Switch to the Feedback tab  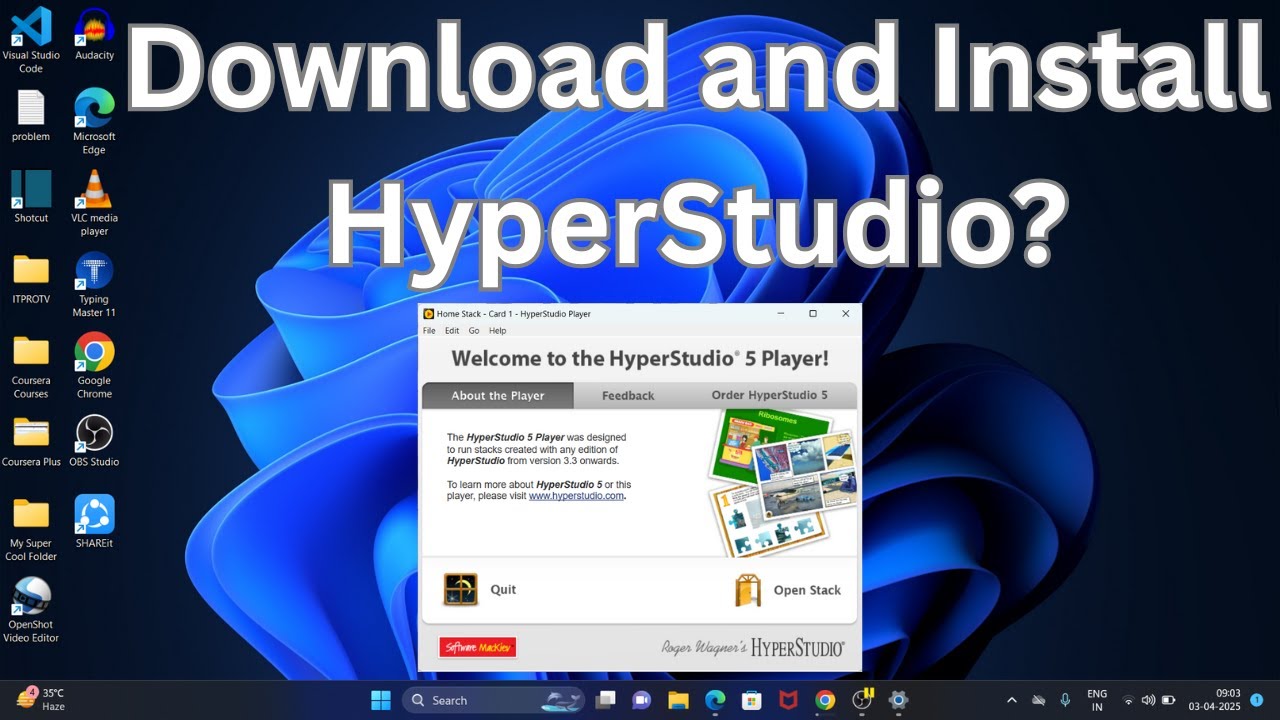click(628, 395)
